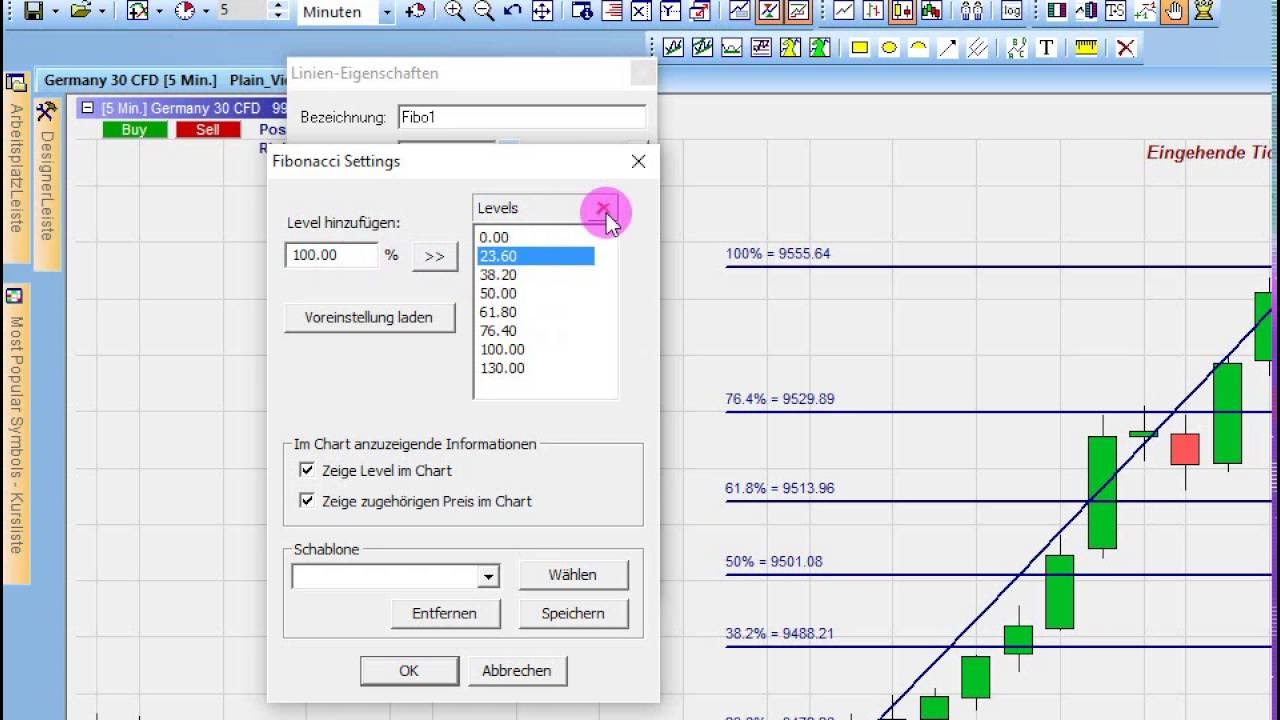Click the Wählen button
Image resolution: width=1280 pixels, height=720 pixels.
573,575
